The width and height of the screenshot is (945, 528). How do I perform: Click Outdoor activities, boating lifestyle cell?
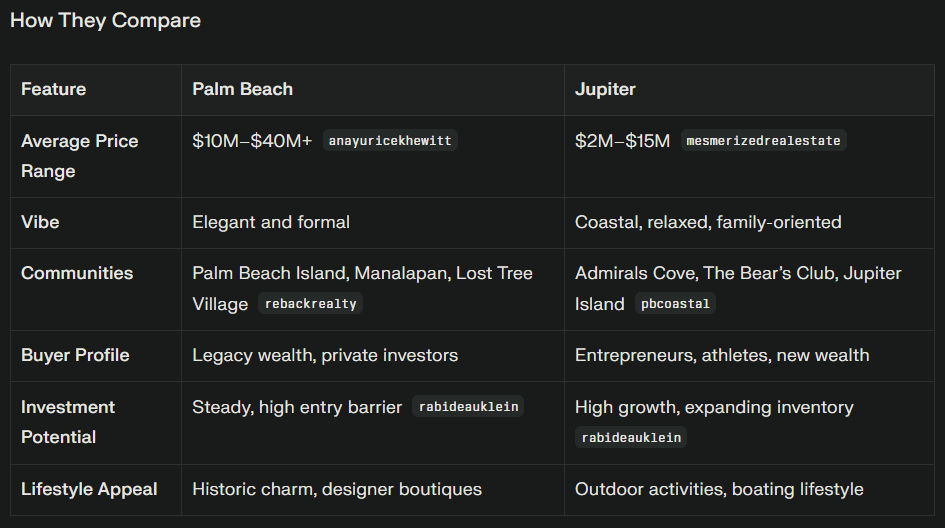[x=719, y=489]
